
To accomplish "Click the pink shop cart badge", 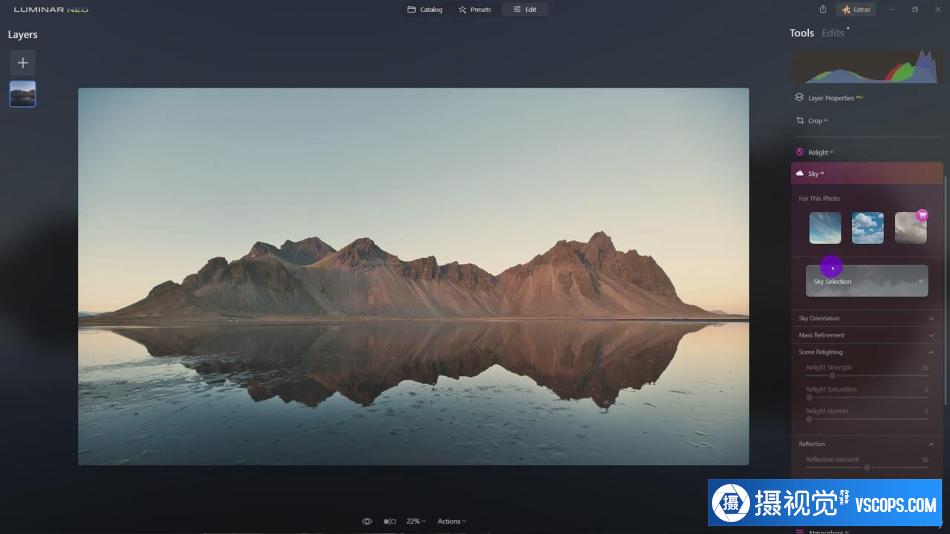I will click(922, 215).
